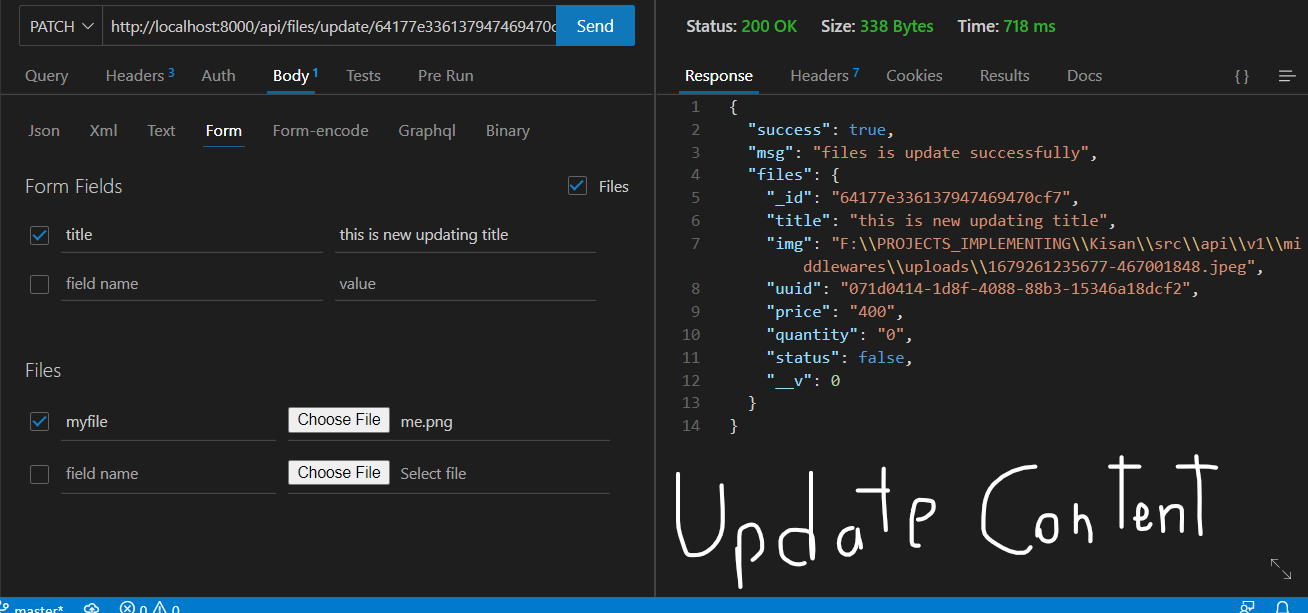Open the notifications bell in status bar

click(x=1282, y=608)
